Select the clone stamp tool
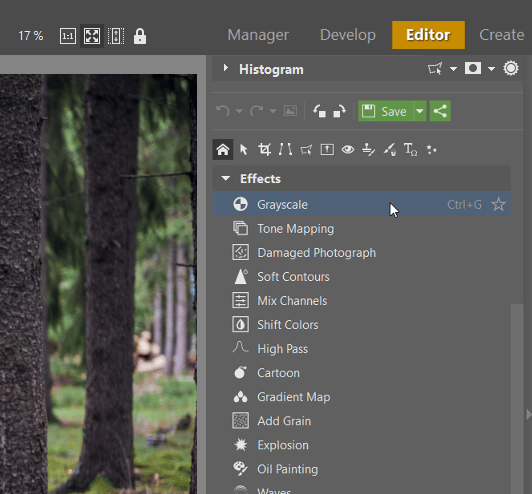This screenshot has width=532, height=494. pyautogui.click(x=368, y=149)
